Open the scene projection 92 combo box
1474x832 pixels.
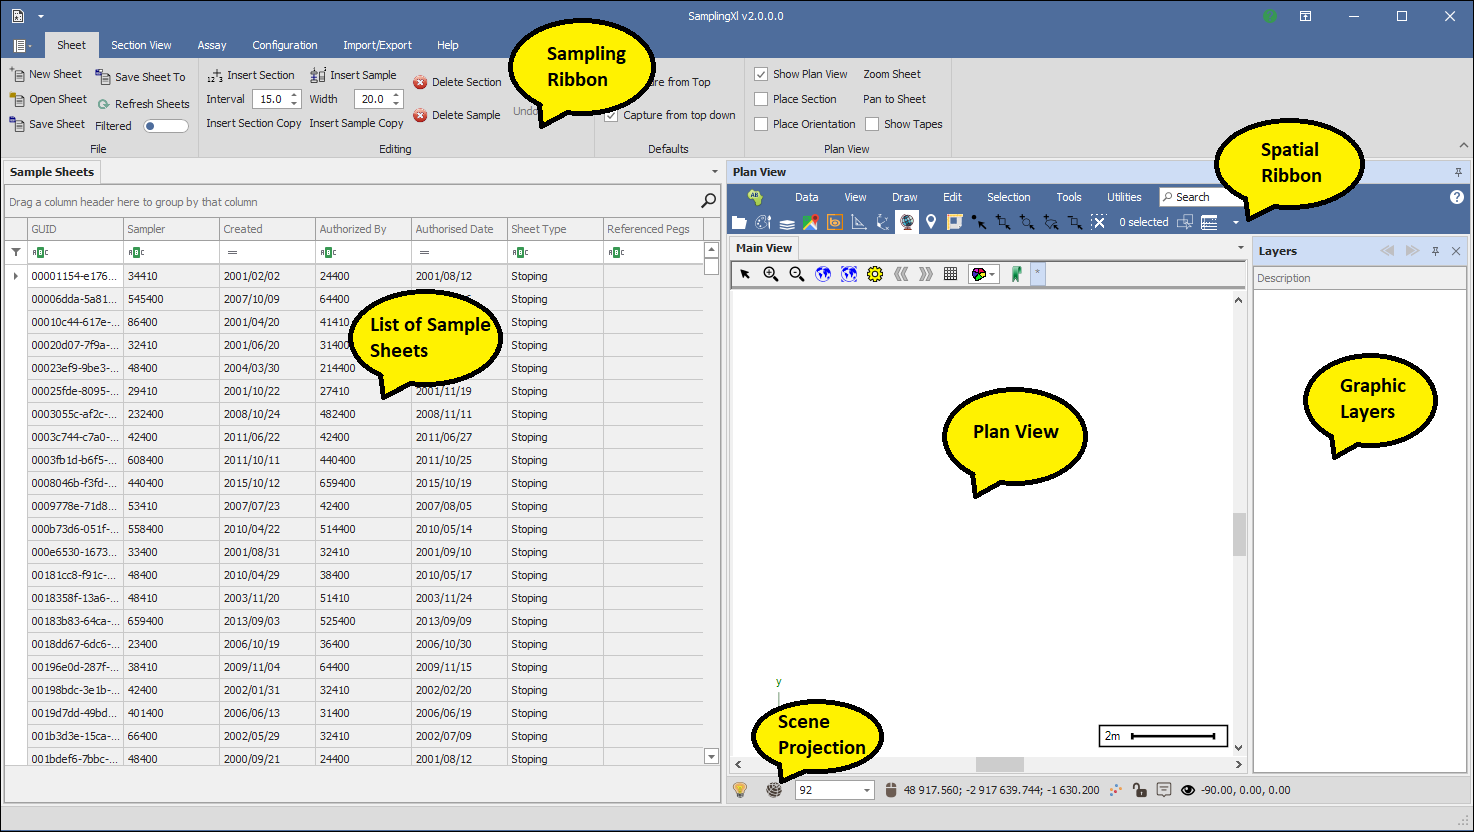(x=835, y=790)
